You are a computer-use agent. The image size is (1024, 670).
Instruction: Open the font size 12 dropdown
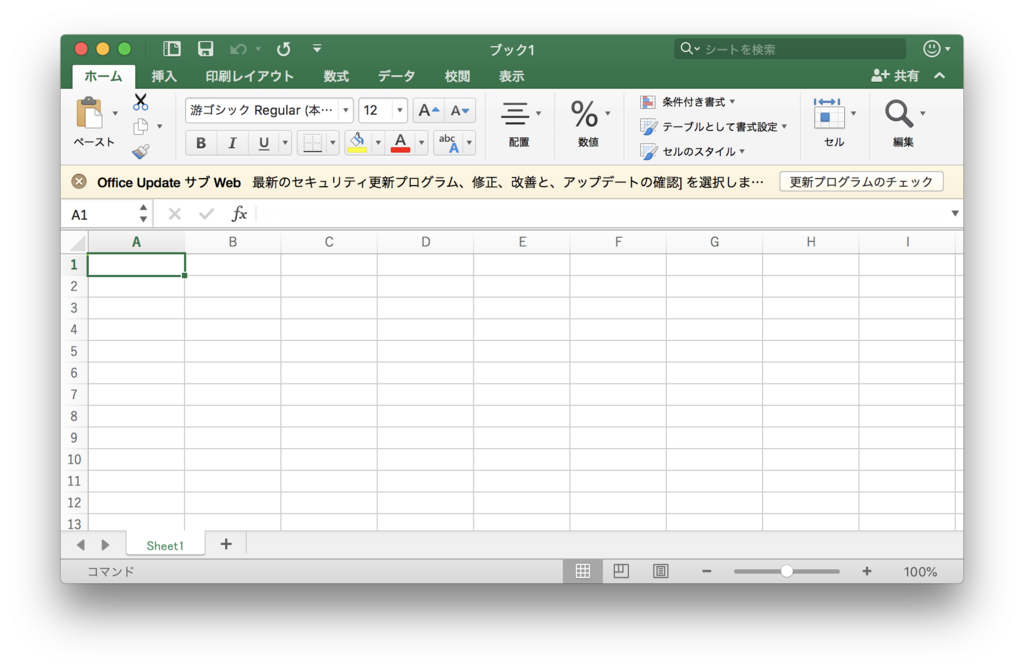click(x=400, y=110)
